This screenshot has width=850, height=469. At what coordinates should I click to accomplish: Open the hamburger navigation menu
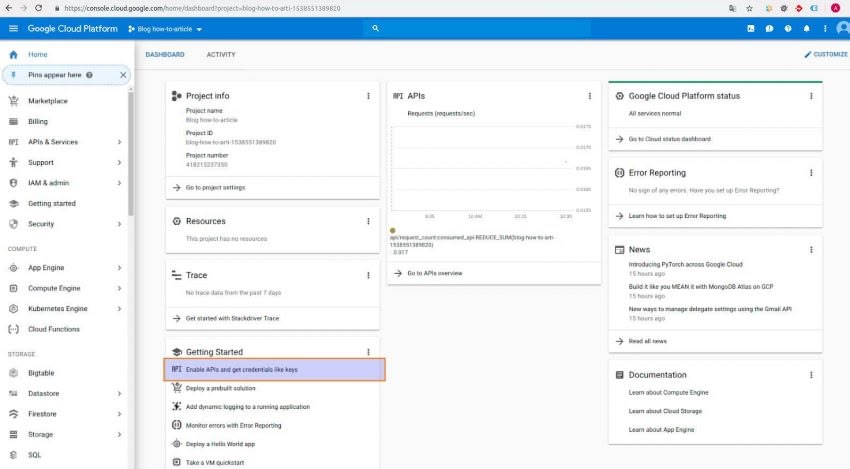(14, 29)
